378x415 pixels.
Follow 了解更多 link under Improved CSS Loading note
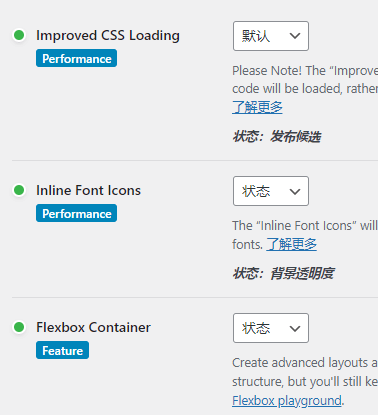(x=257, y=107)
